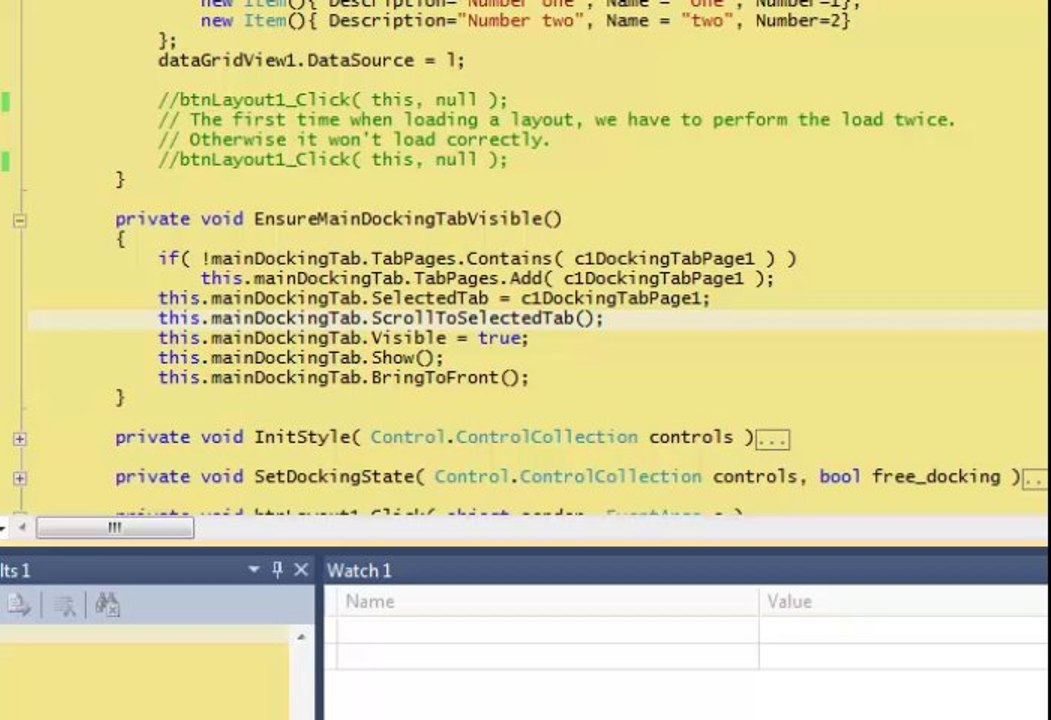Image resolution: width=1051 pixels, height=720 pixels.
Task: Click the collapsed ellipsis box after InitStyle
Action: (773, 440)
